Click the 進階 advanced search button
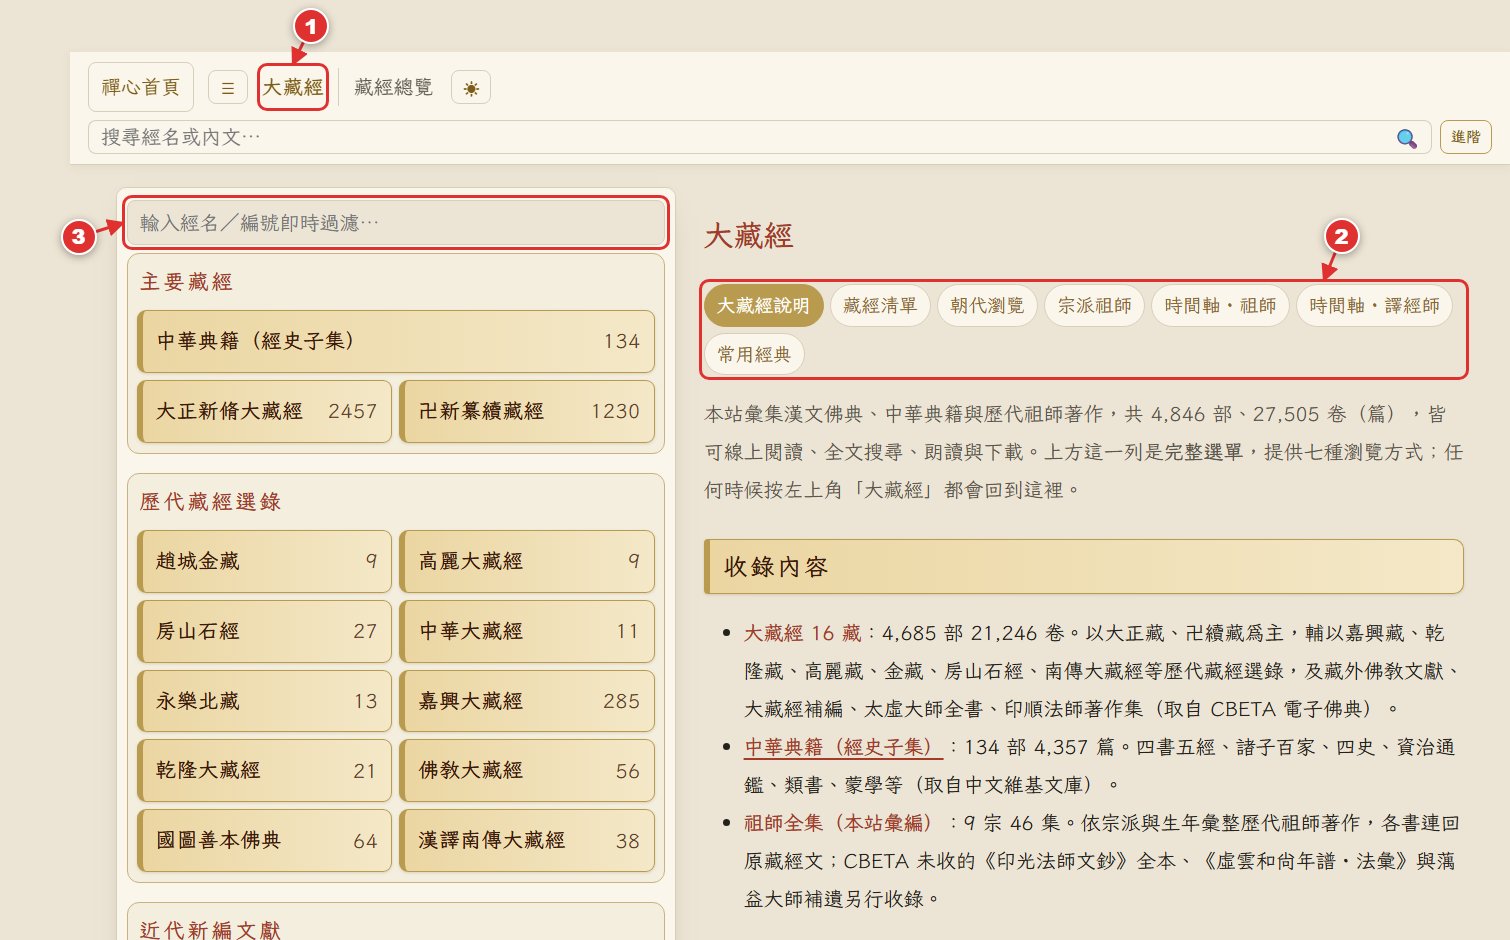 coord(1466,137)
